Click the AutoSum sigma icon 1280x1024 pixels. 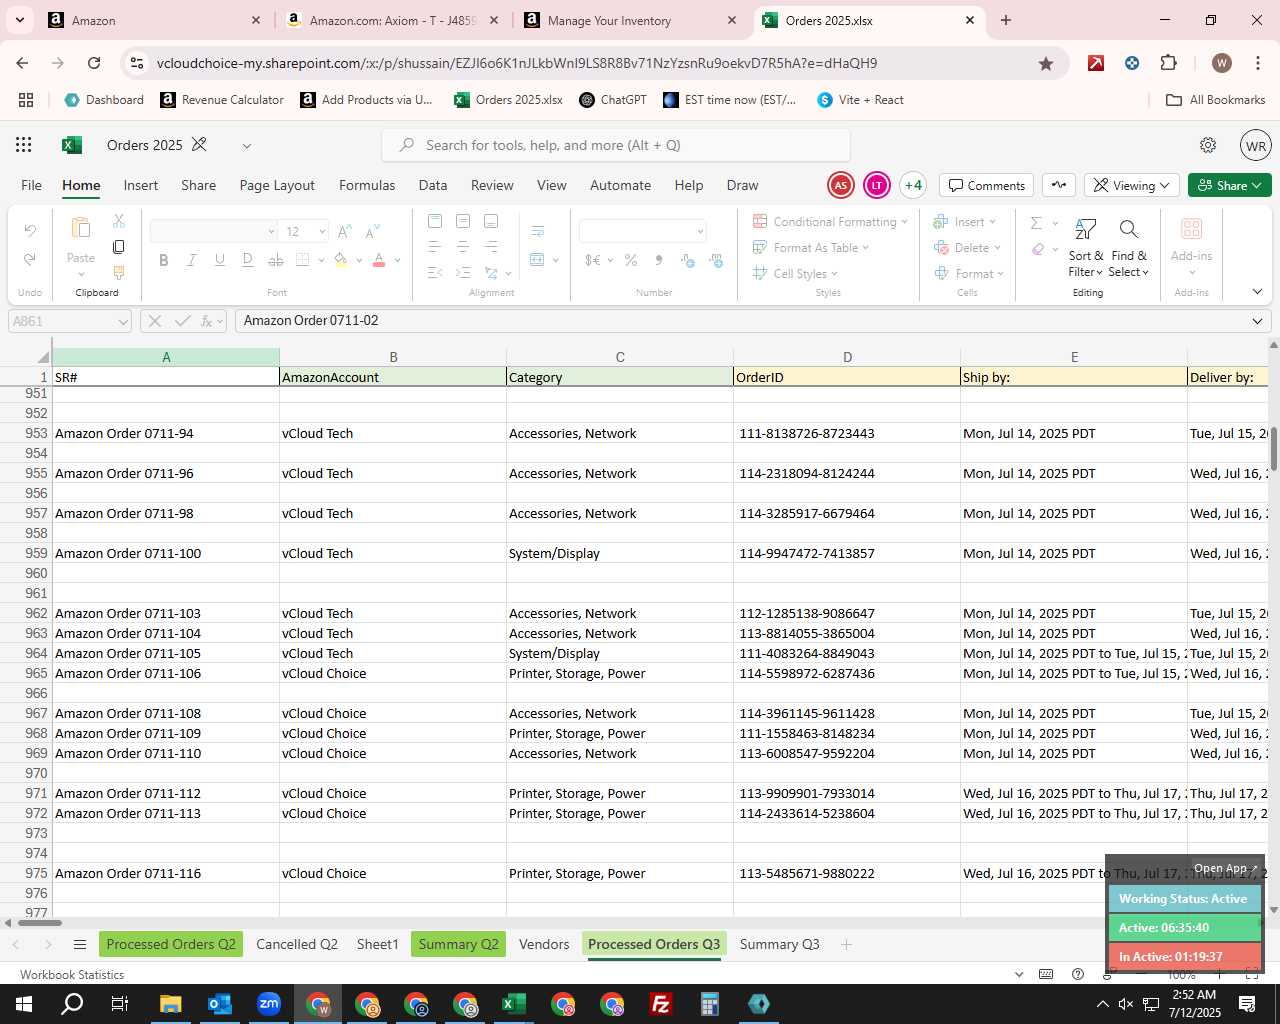pyautogui.click(x=1037, y=222)
